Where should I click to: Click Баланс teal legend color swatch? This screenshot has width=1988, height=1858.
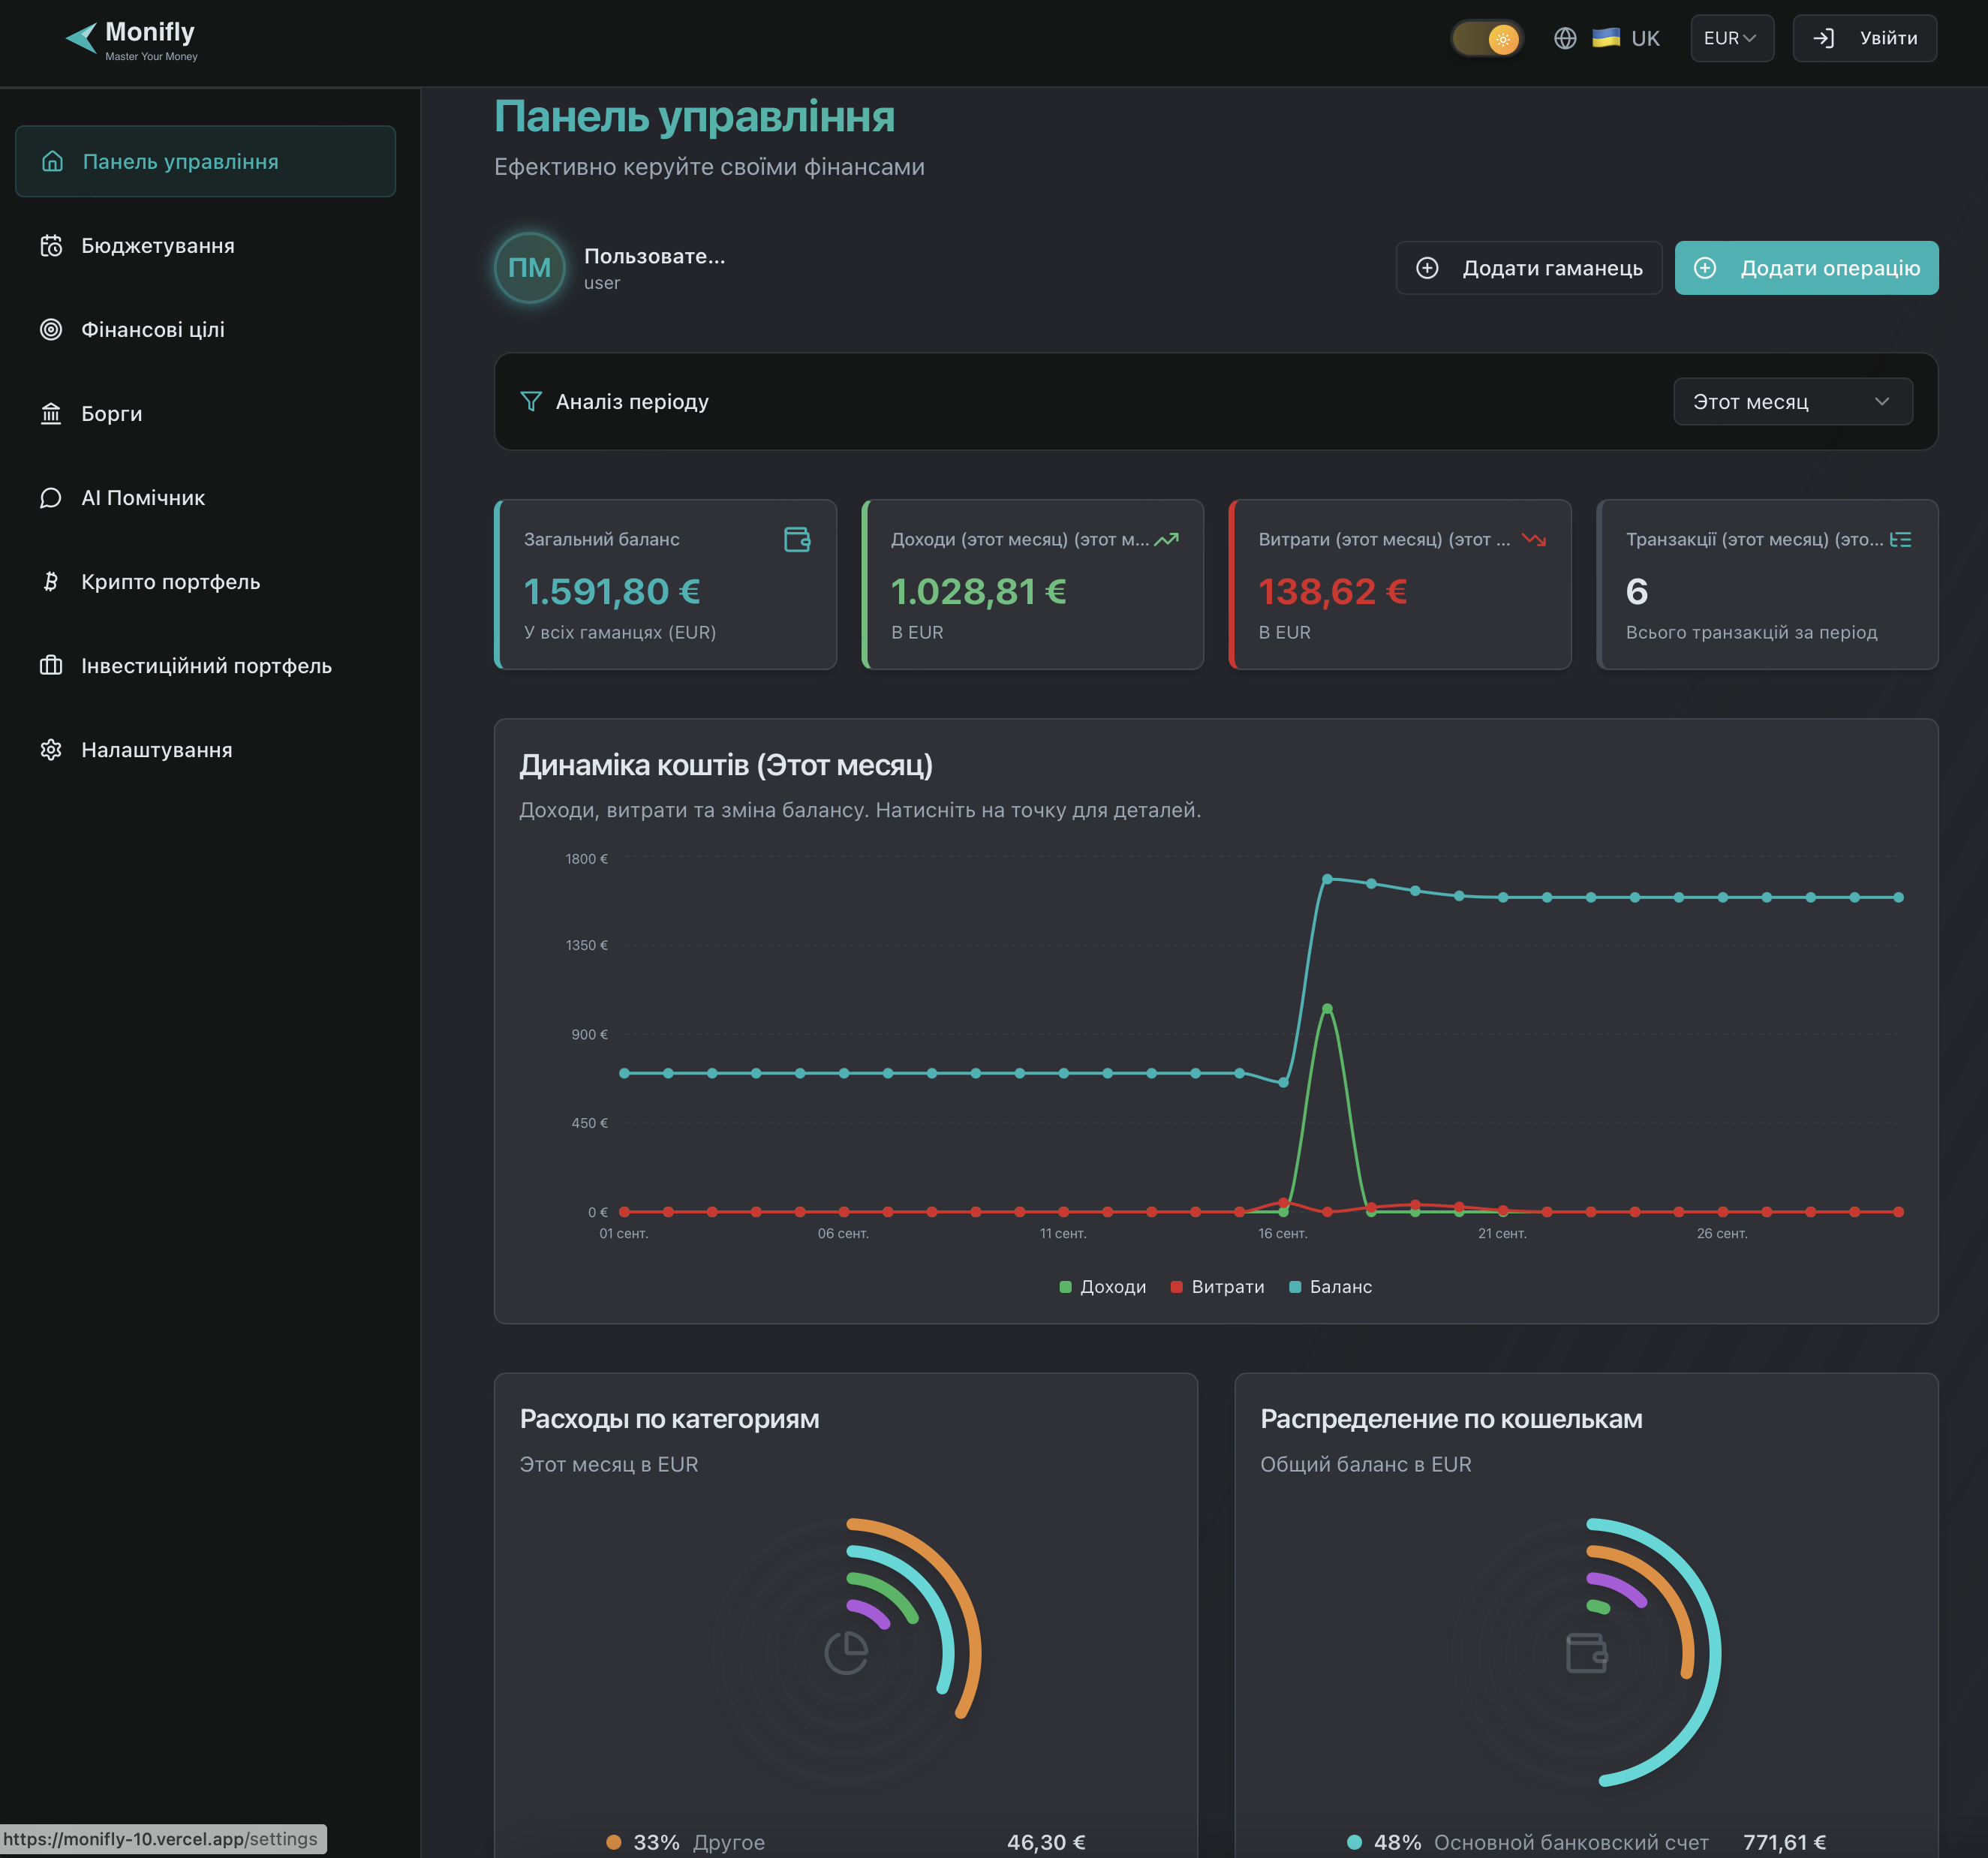tap(1295, 1287)
